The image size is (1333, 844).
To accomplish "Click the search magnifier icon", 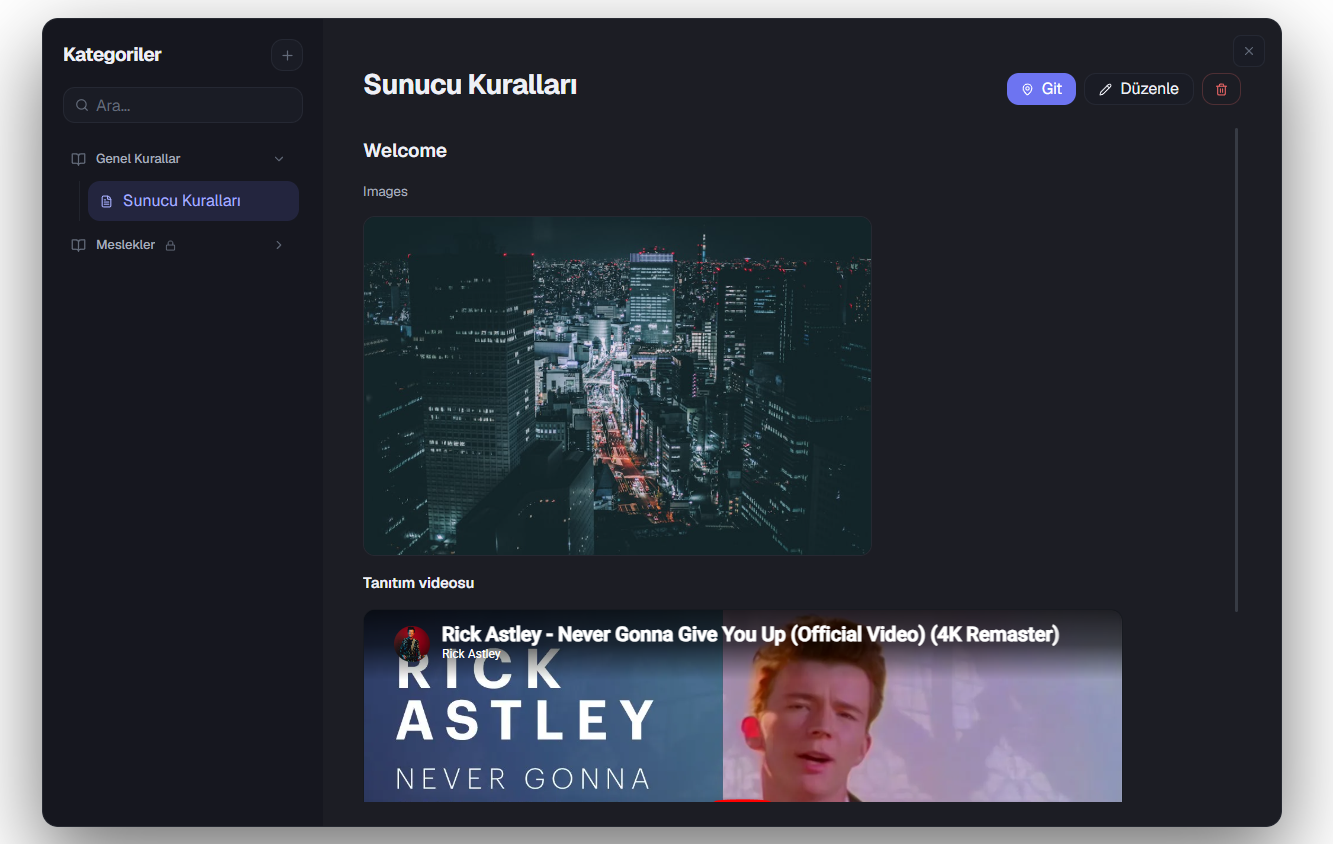I will tap(82, 105).
